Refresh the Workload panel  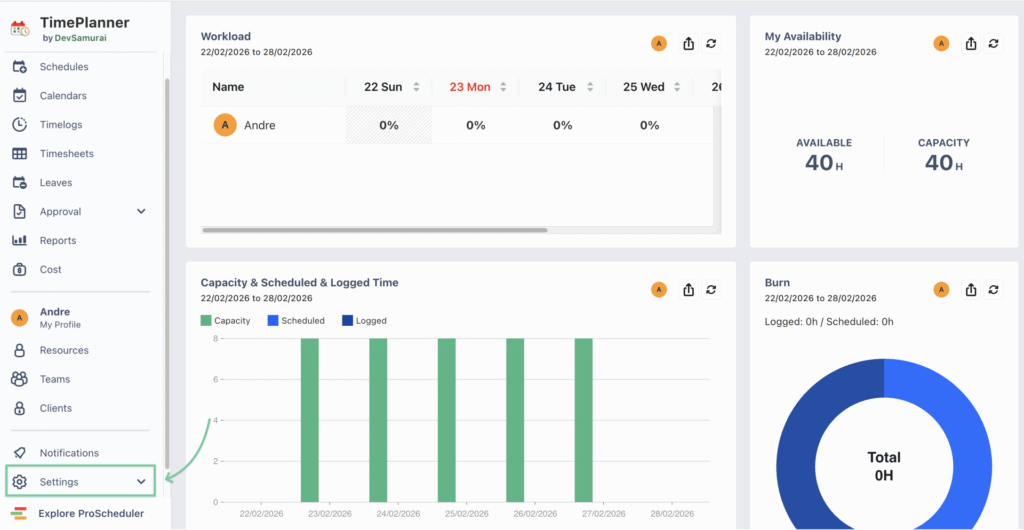point(711,43)
